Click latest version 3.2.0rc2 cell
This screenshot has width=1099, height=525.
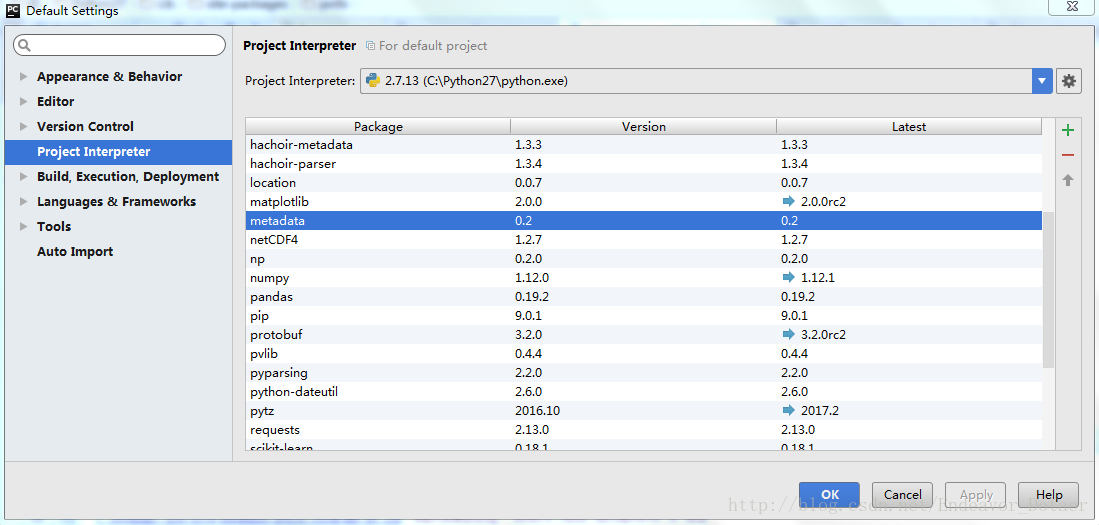(824, 334)
